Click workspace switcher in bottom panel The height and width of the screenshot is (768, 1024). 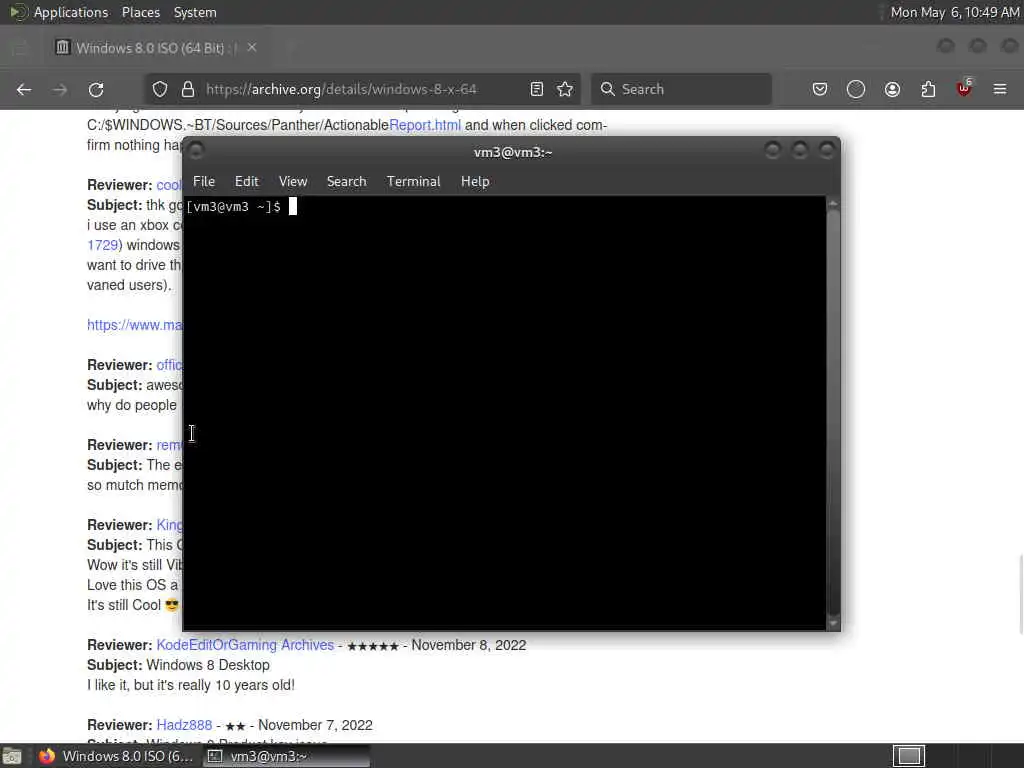[908, 756]
